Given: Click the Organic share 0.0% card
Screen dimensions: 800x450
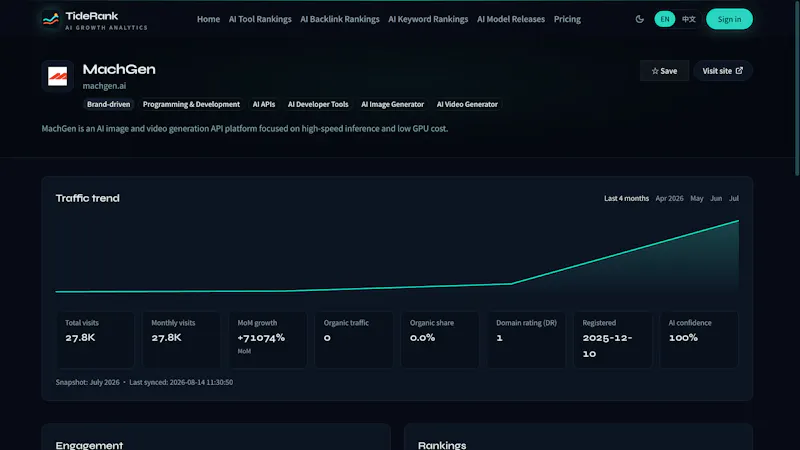Looking at the screenshot, I should click(440, 340).
